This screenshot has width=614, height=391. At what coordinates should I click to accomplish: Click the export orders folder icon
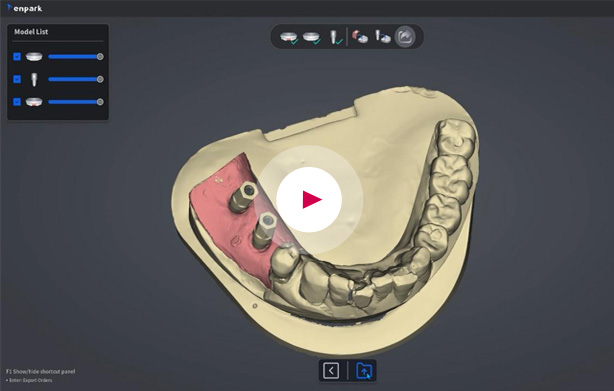pyautogui.click(x=364, y=370)
